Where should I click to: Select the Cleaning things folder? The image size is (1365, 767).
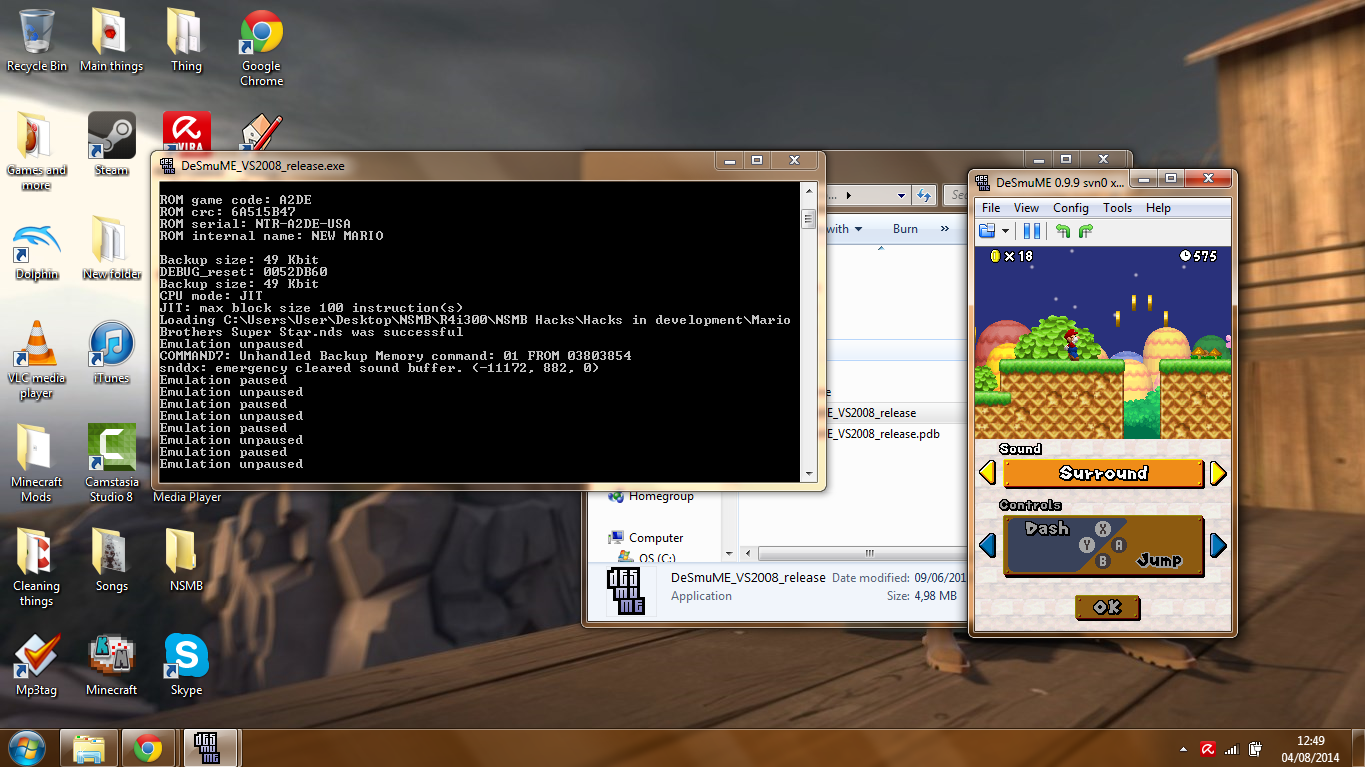pyautogui.click(x=36, y=567)
